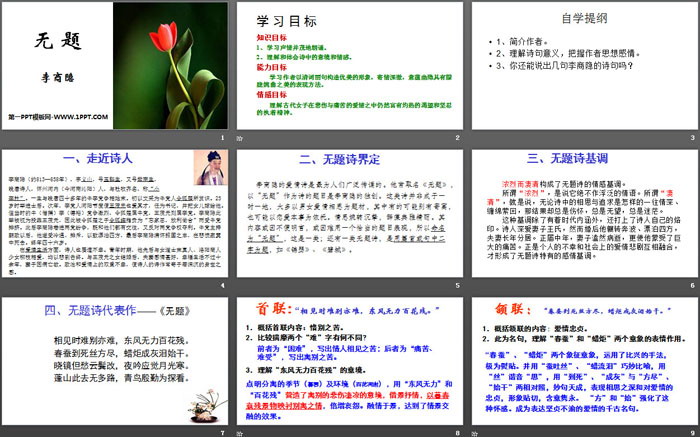Select slide 8 about 首联

[x=350, y=361]
